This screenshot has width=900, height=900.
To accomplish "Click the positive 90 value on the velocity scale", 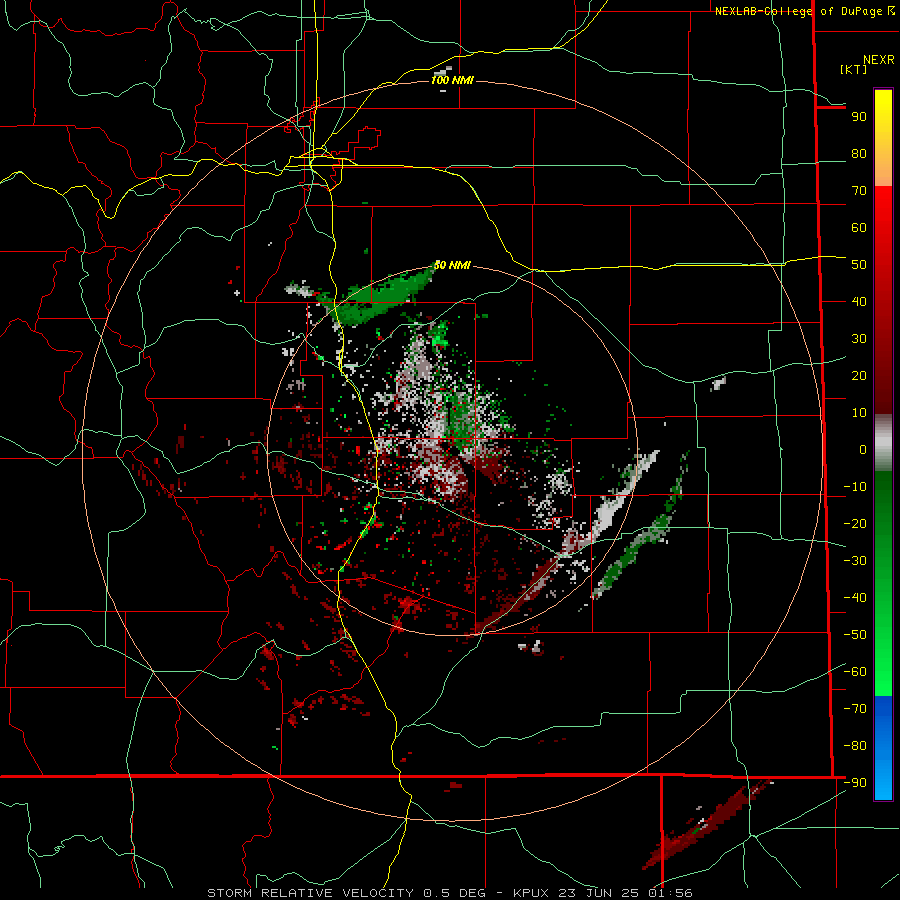I will pos(859,117).
